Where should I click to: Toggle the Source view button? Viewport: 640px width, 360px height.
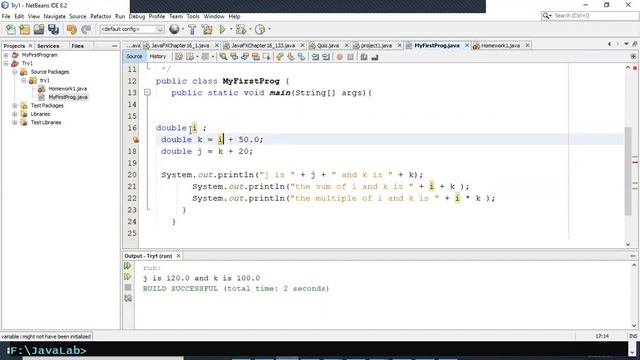[x=134, y=57]
